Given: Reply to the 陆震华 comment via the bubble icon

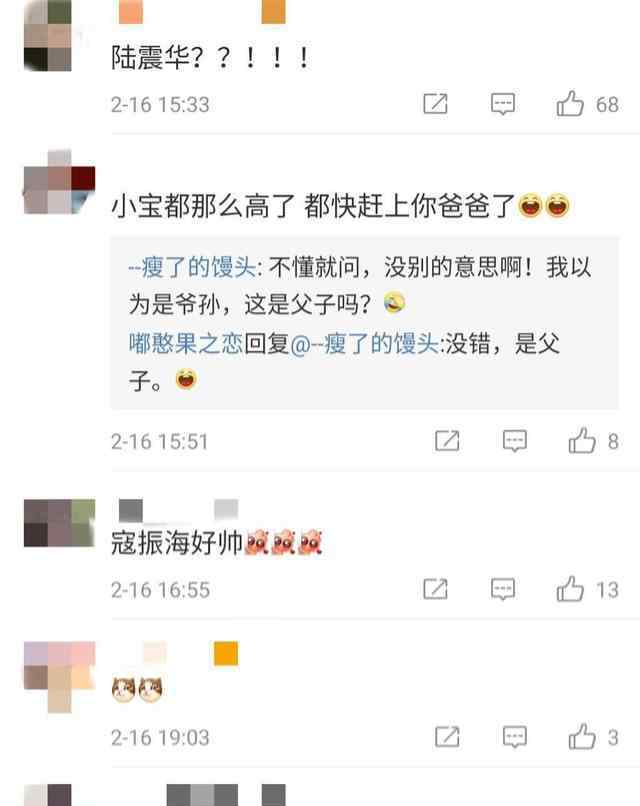Looking at the screenshot, I should tap(503, 104).
